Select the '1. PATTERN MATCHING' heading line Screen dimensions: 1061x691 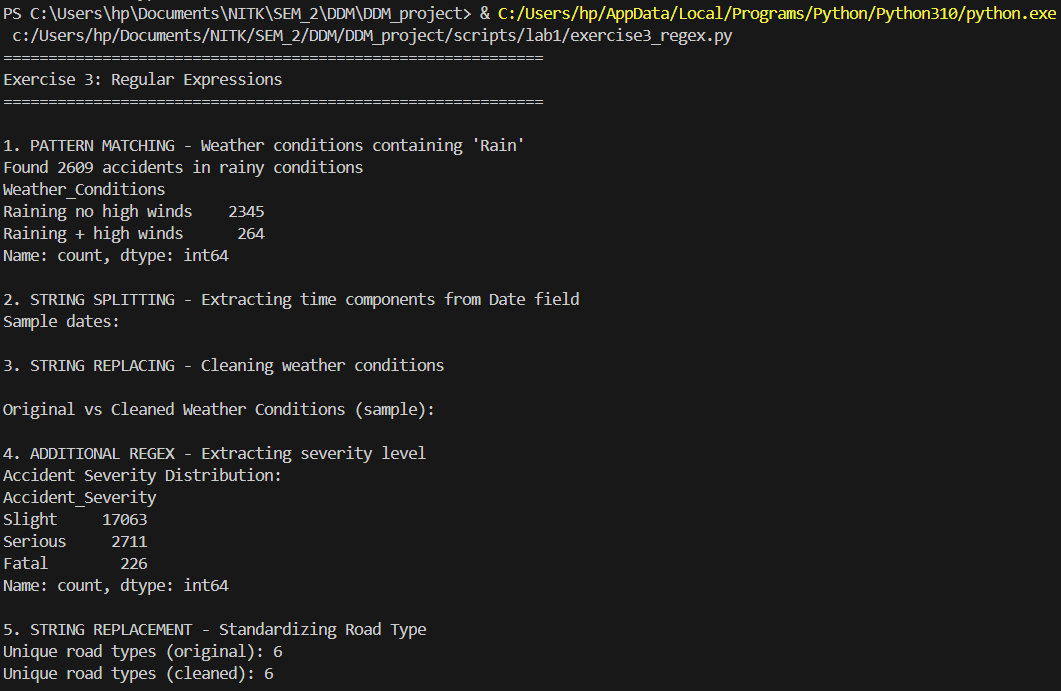(264, 145)
